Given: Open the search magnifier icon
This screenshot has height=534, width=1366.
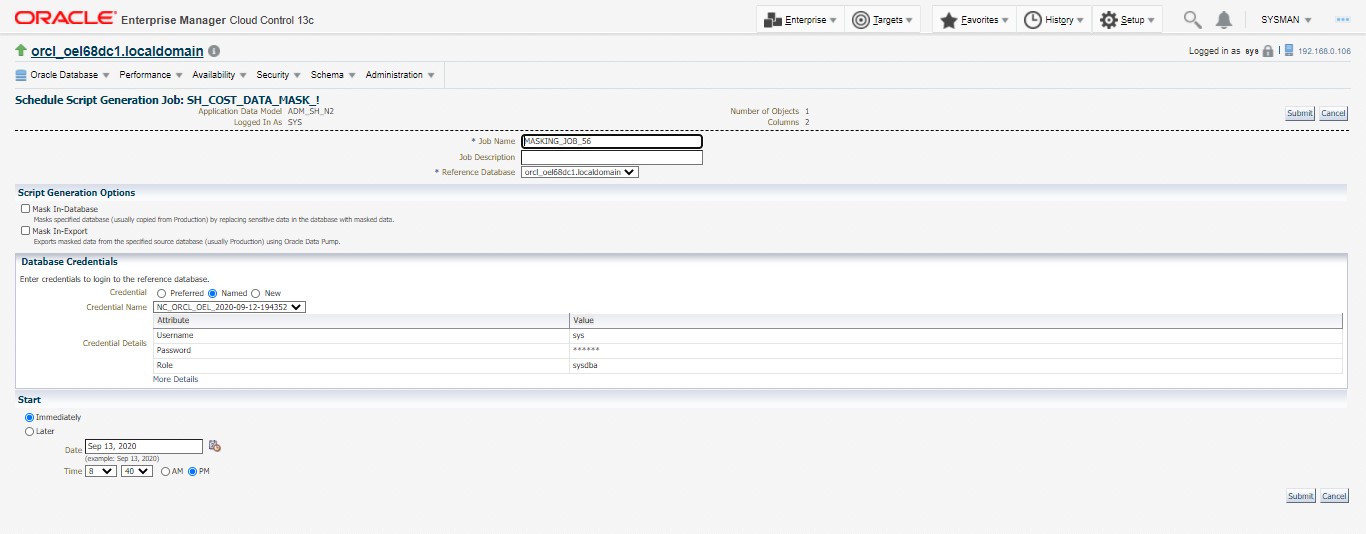Looking at the screenshot, I should pos(1192,20).
